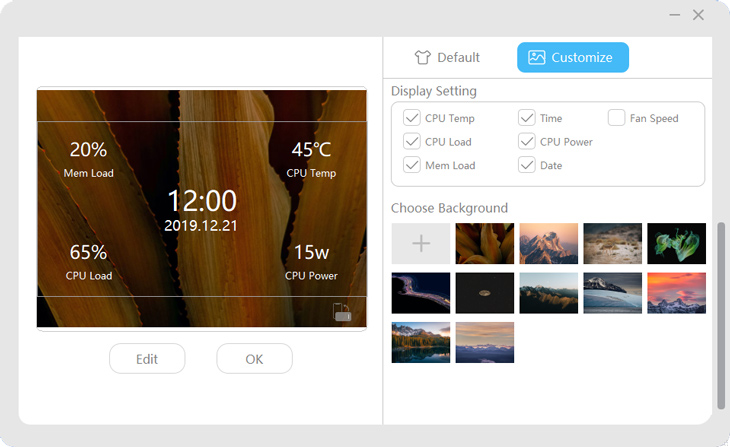Click the 2019.12.21 date in preview
Image resolution: width=730 pixels, height=447 pixels.
(201, 226)
